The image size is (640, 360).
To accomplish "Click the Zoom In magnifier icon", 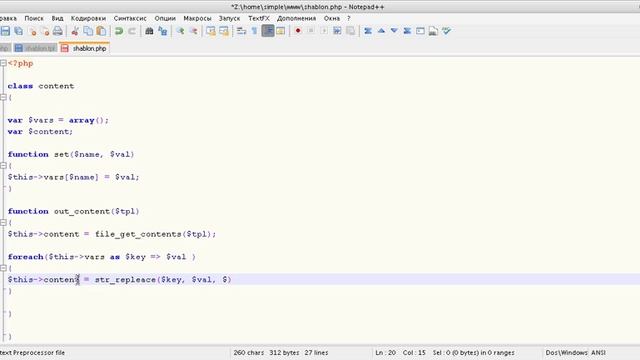I will pos(180,31).
